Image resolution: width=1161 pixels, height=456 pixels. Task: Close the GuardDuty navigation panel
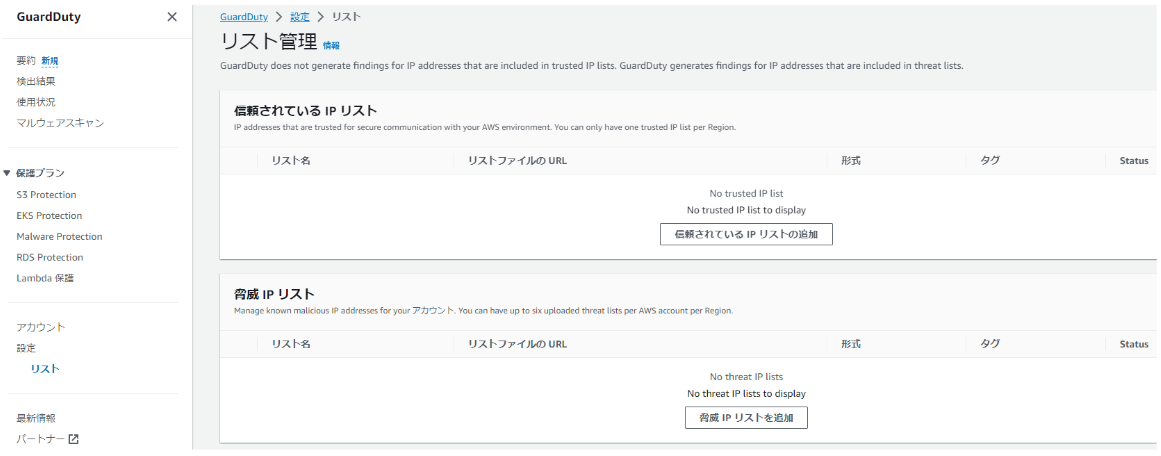click(x=172, y=16)
